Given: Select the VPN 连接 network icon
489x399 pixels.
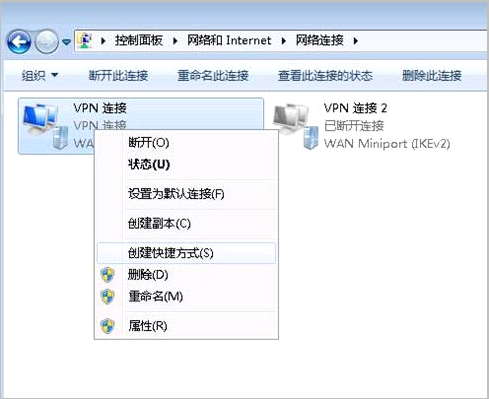Looking at the screenshot, I should click(45, 126).
